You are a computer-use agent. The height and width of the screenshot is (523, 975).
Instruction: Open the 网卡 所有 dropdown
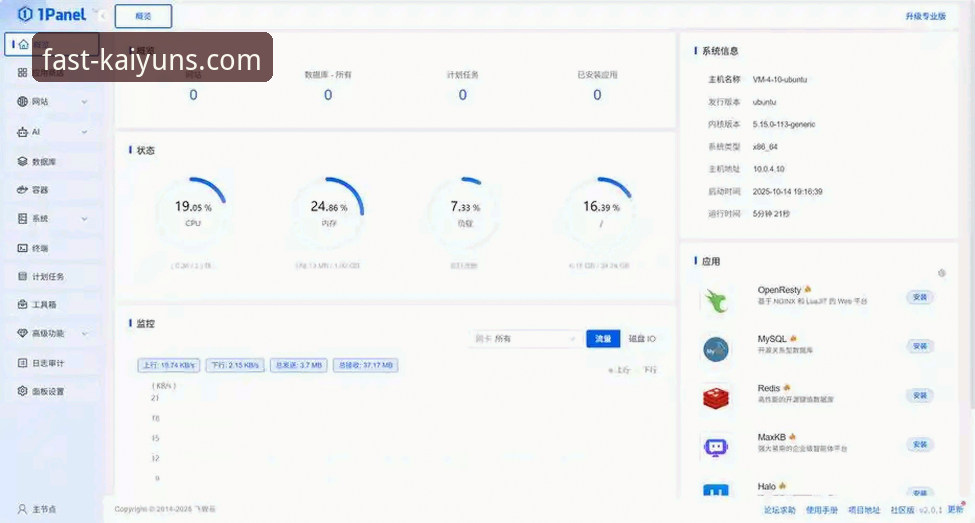(x=524, y=339)
